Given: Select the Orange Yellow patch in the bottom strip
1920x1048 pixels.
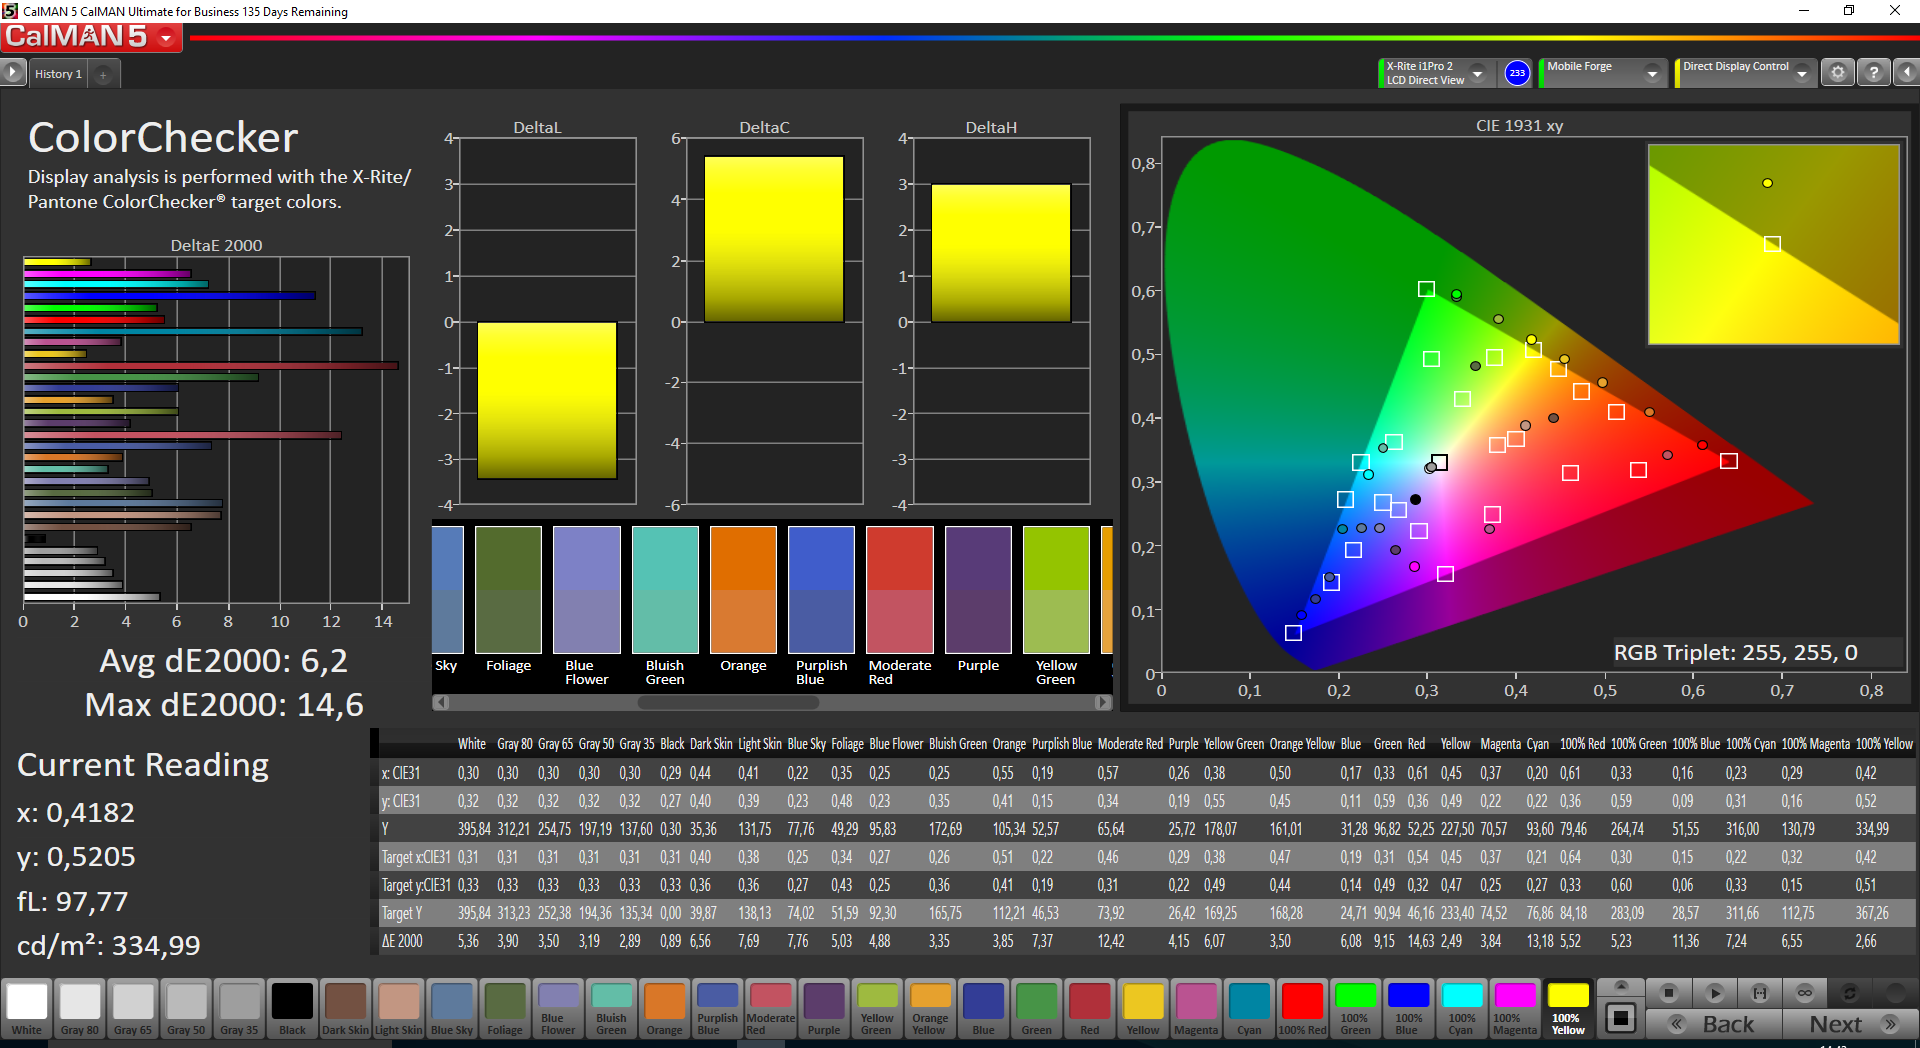Looking at the screenshot, I should click(x=930, y=1009).
